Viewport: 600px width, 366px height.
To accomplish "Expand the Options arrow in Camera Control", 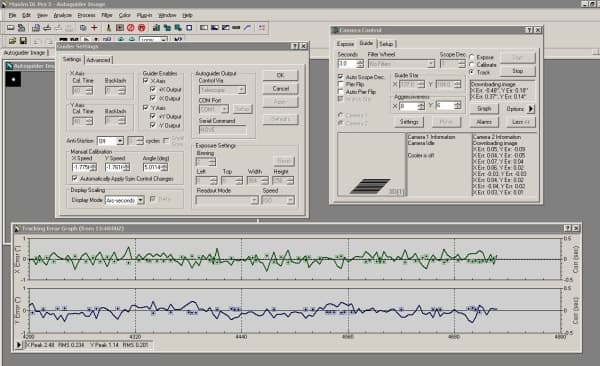I will tap(531, 109).
